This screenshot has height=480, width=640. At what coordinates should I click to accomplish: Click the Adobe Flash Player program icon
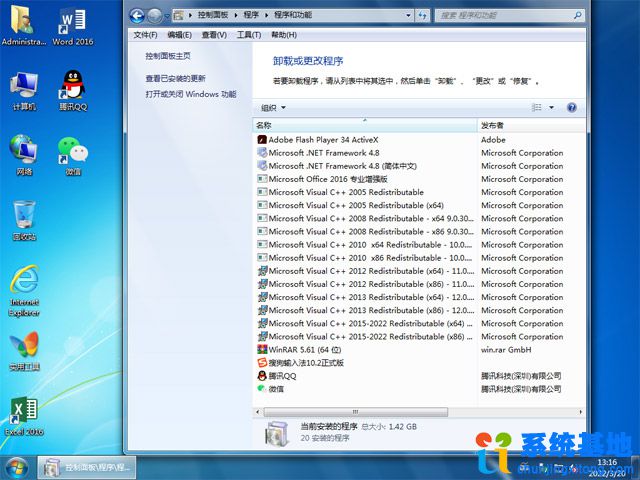pos(262,140)
